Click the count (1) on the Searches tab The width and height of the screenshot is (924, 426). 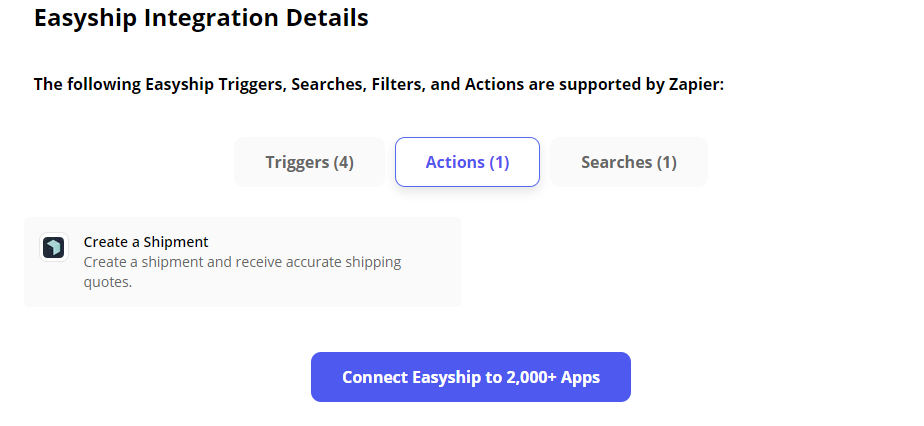[666, 162]
